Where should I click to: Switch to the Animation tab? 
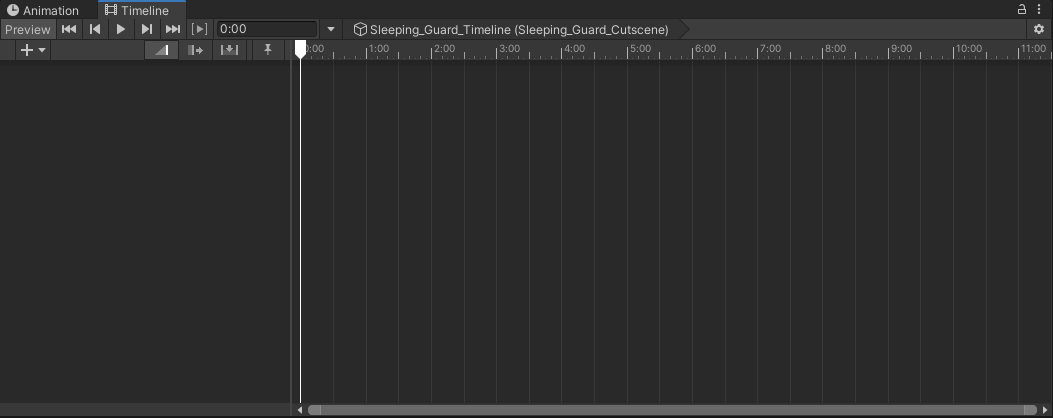pyautogui.click(x=43, y=10)
